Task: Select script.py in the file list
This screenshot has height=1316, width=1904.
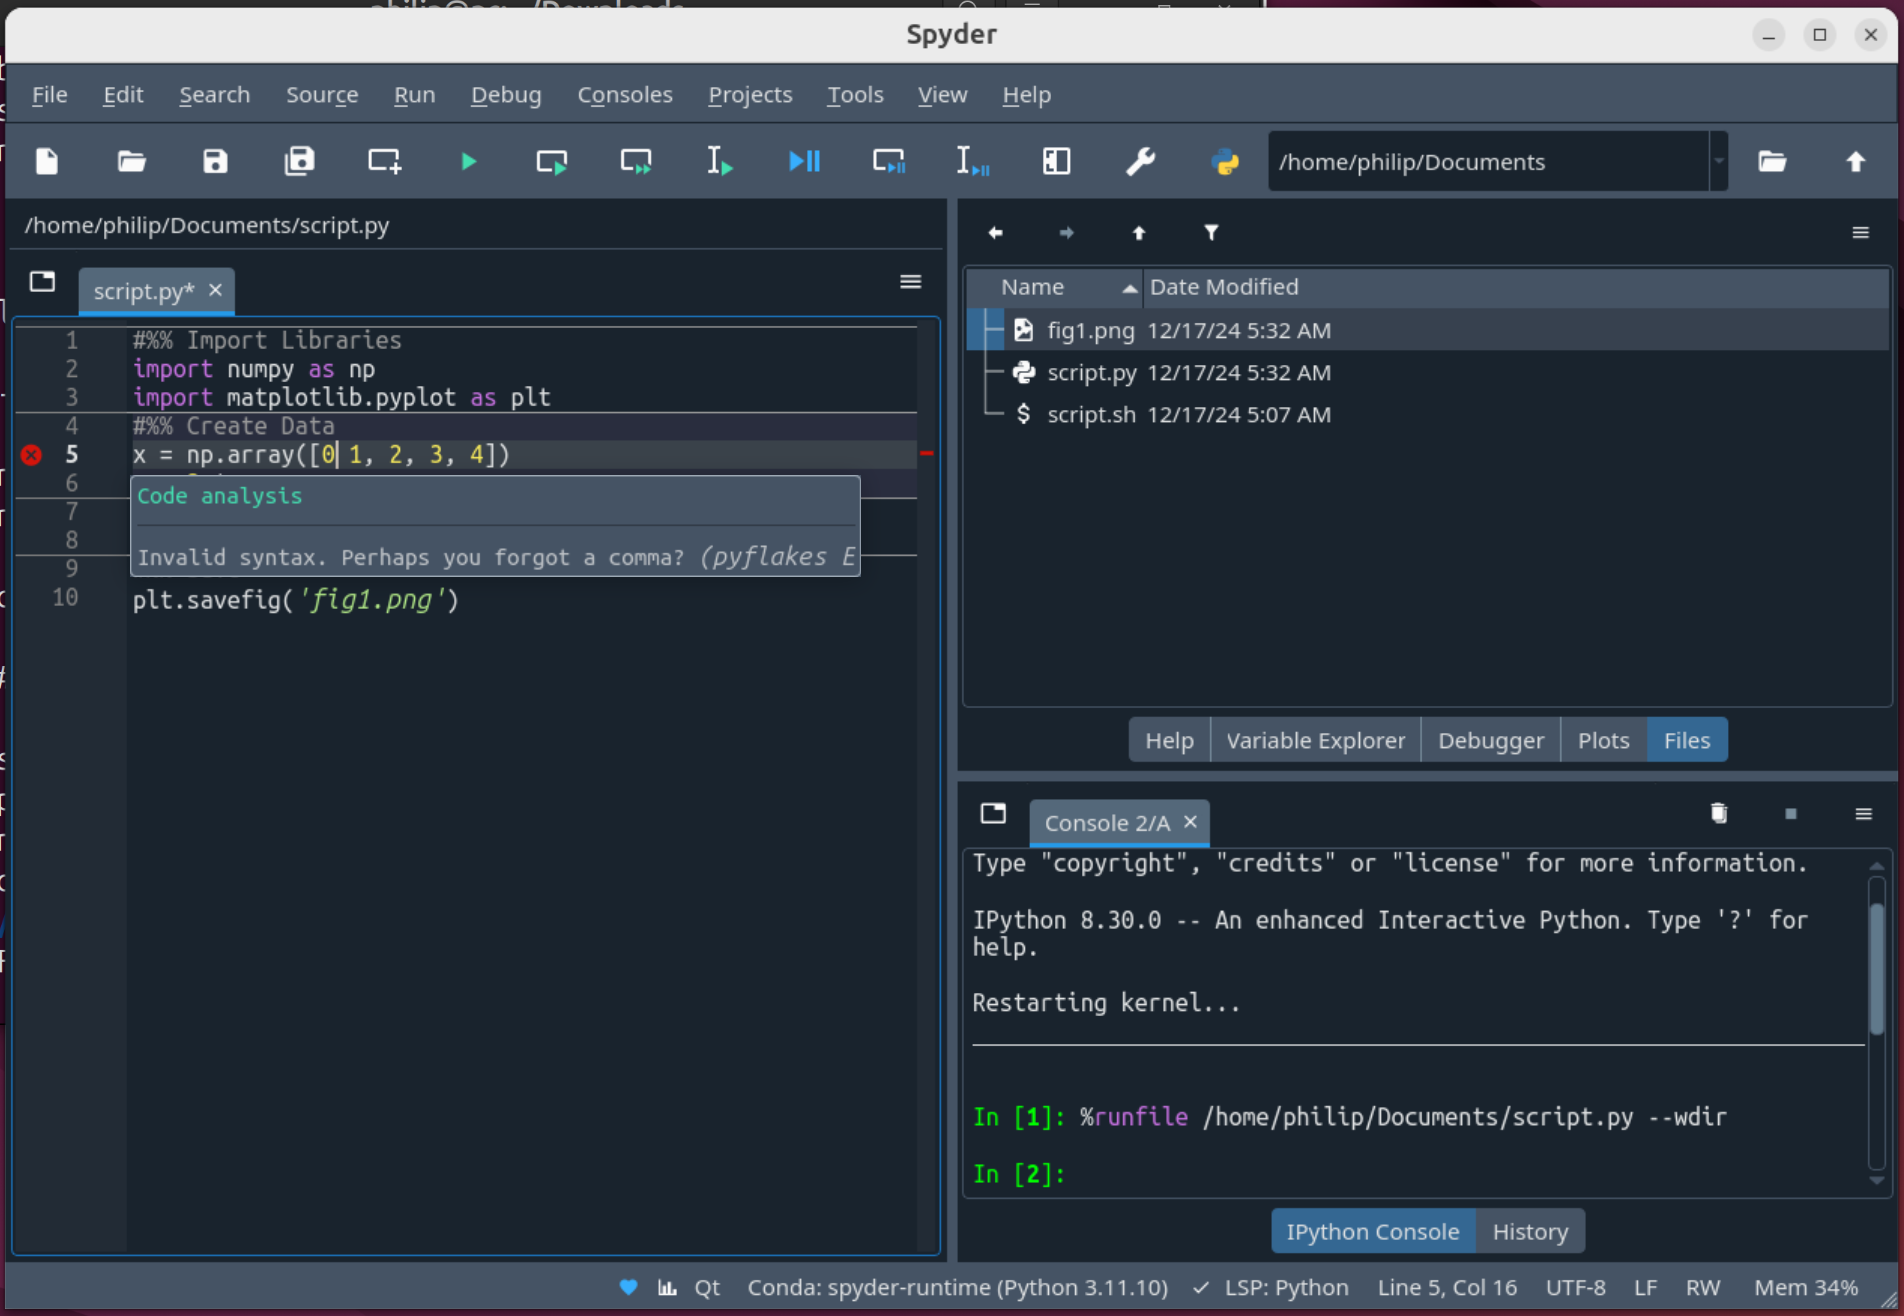Action: tap(1428, 372)
